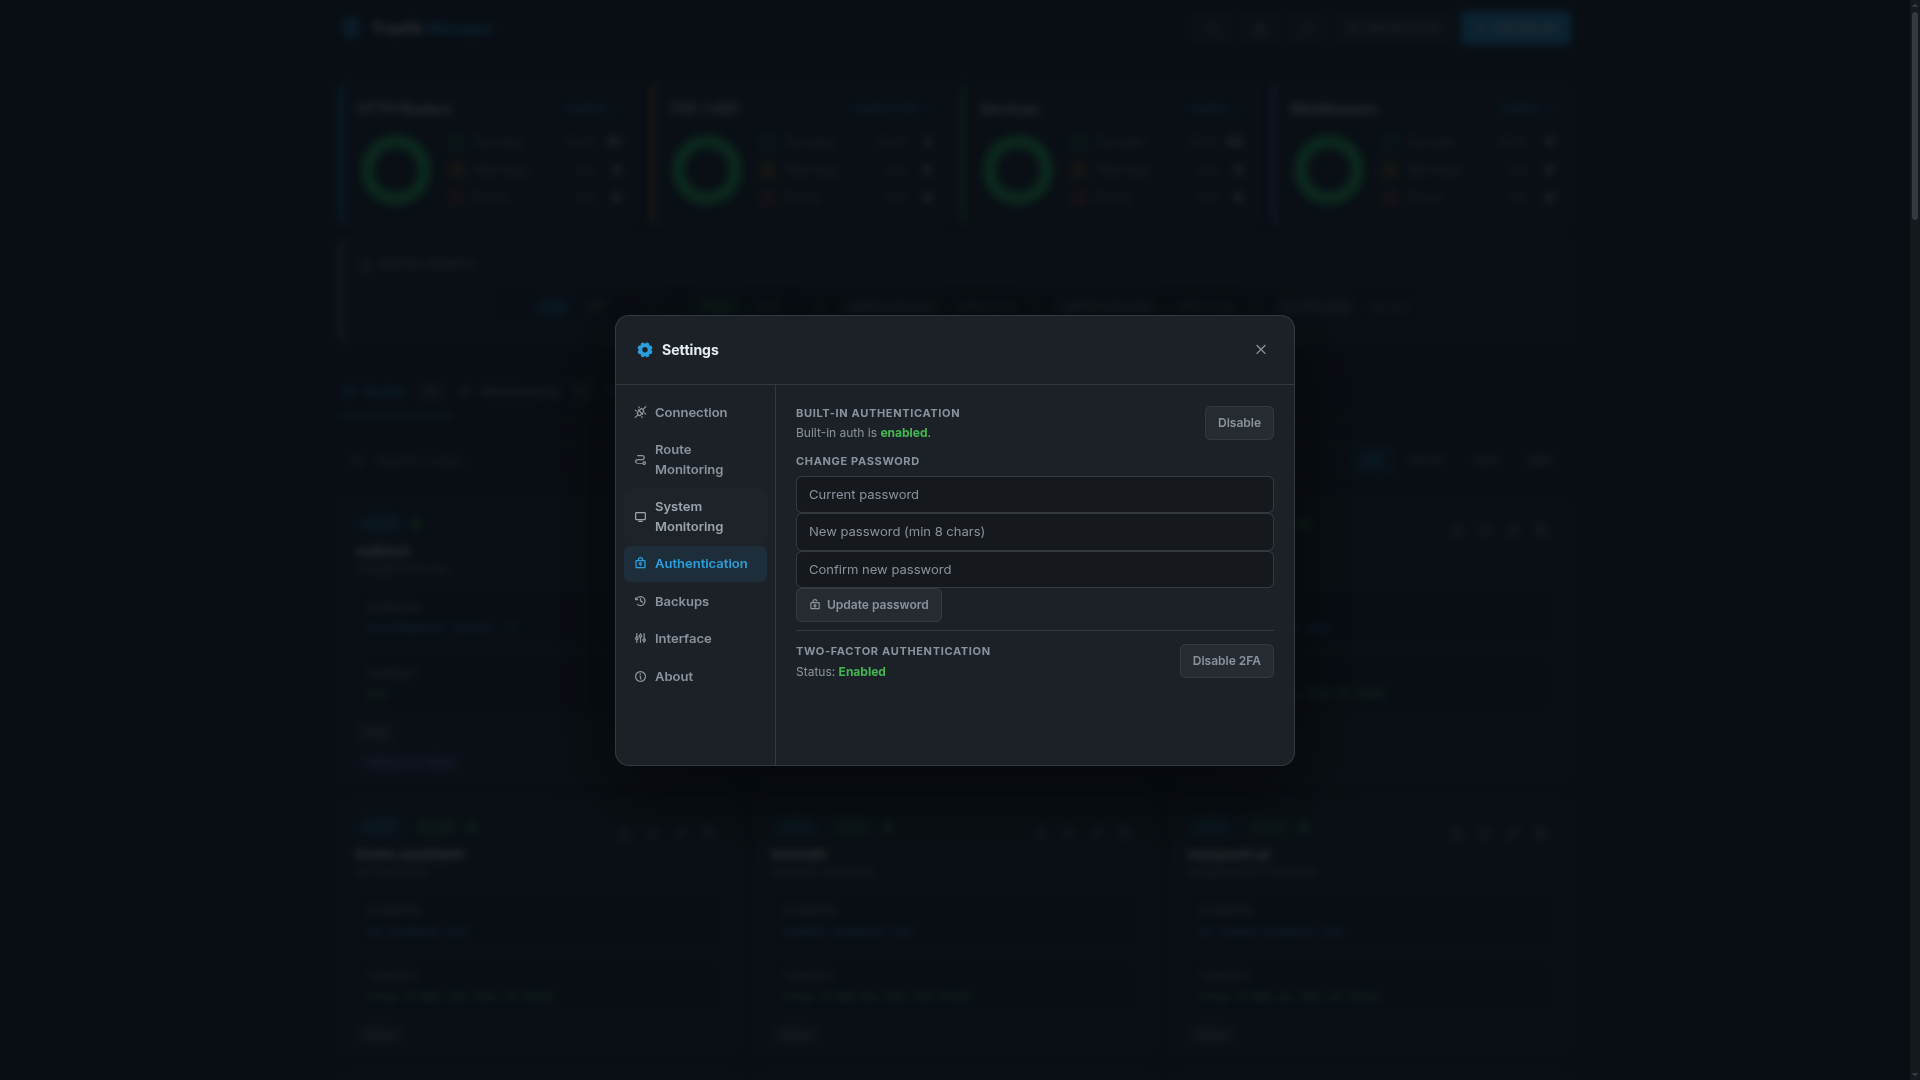1920x1080 pixels.
Task: Click the New password input field
Action: [x=1034, y=531]
